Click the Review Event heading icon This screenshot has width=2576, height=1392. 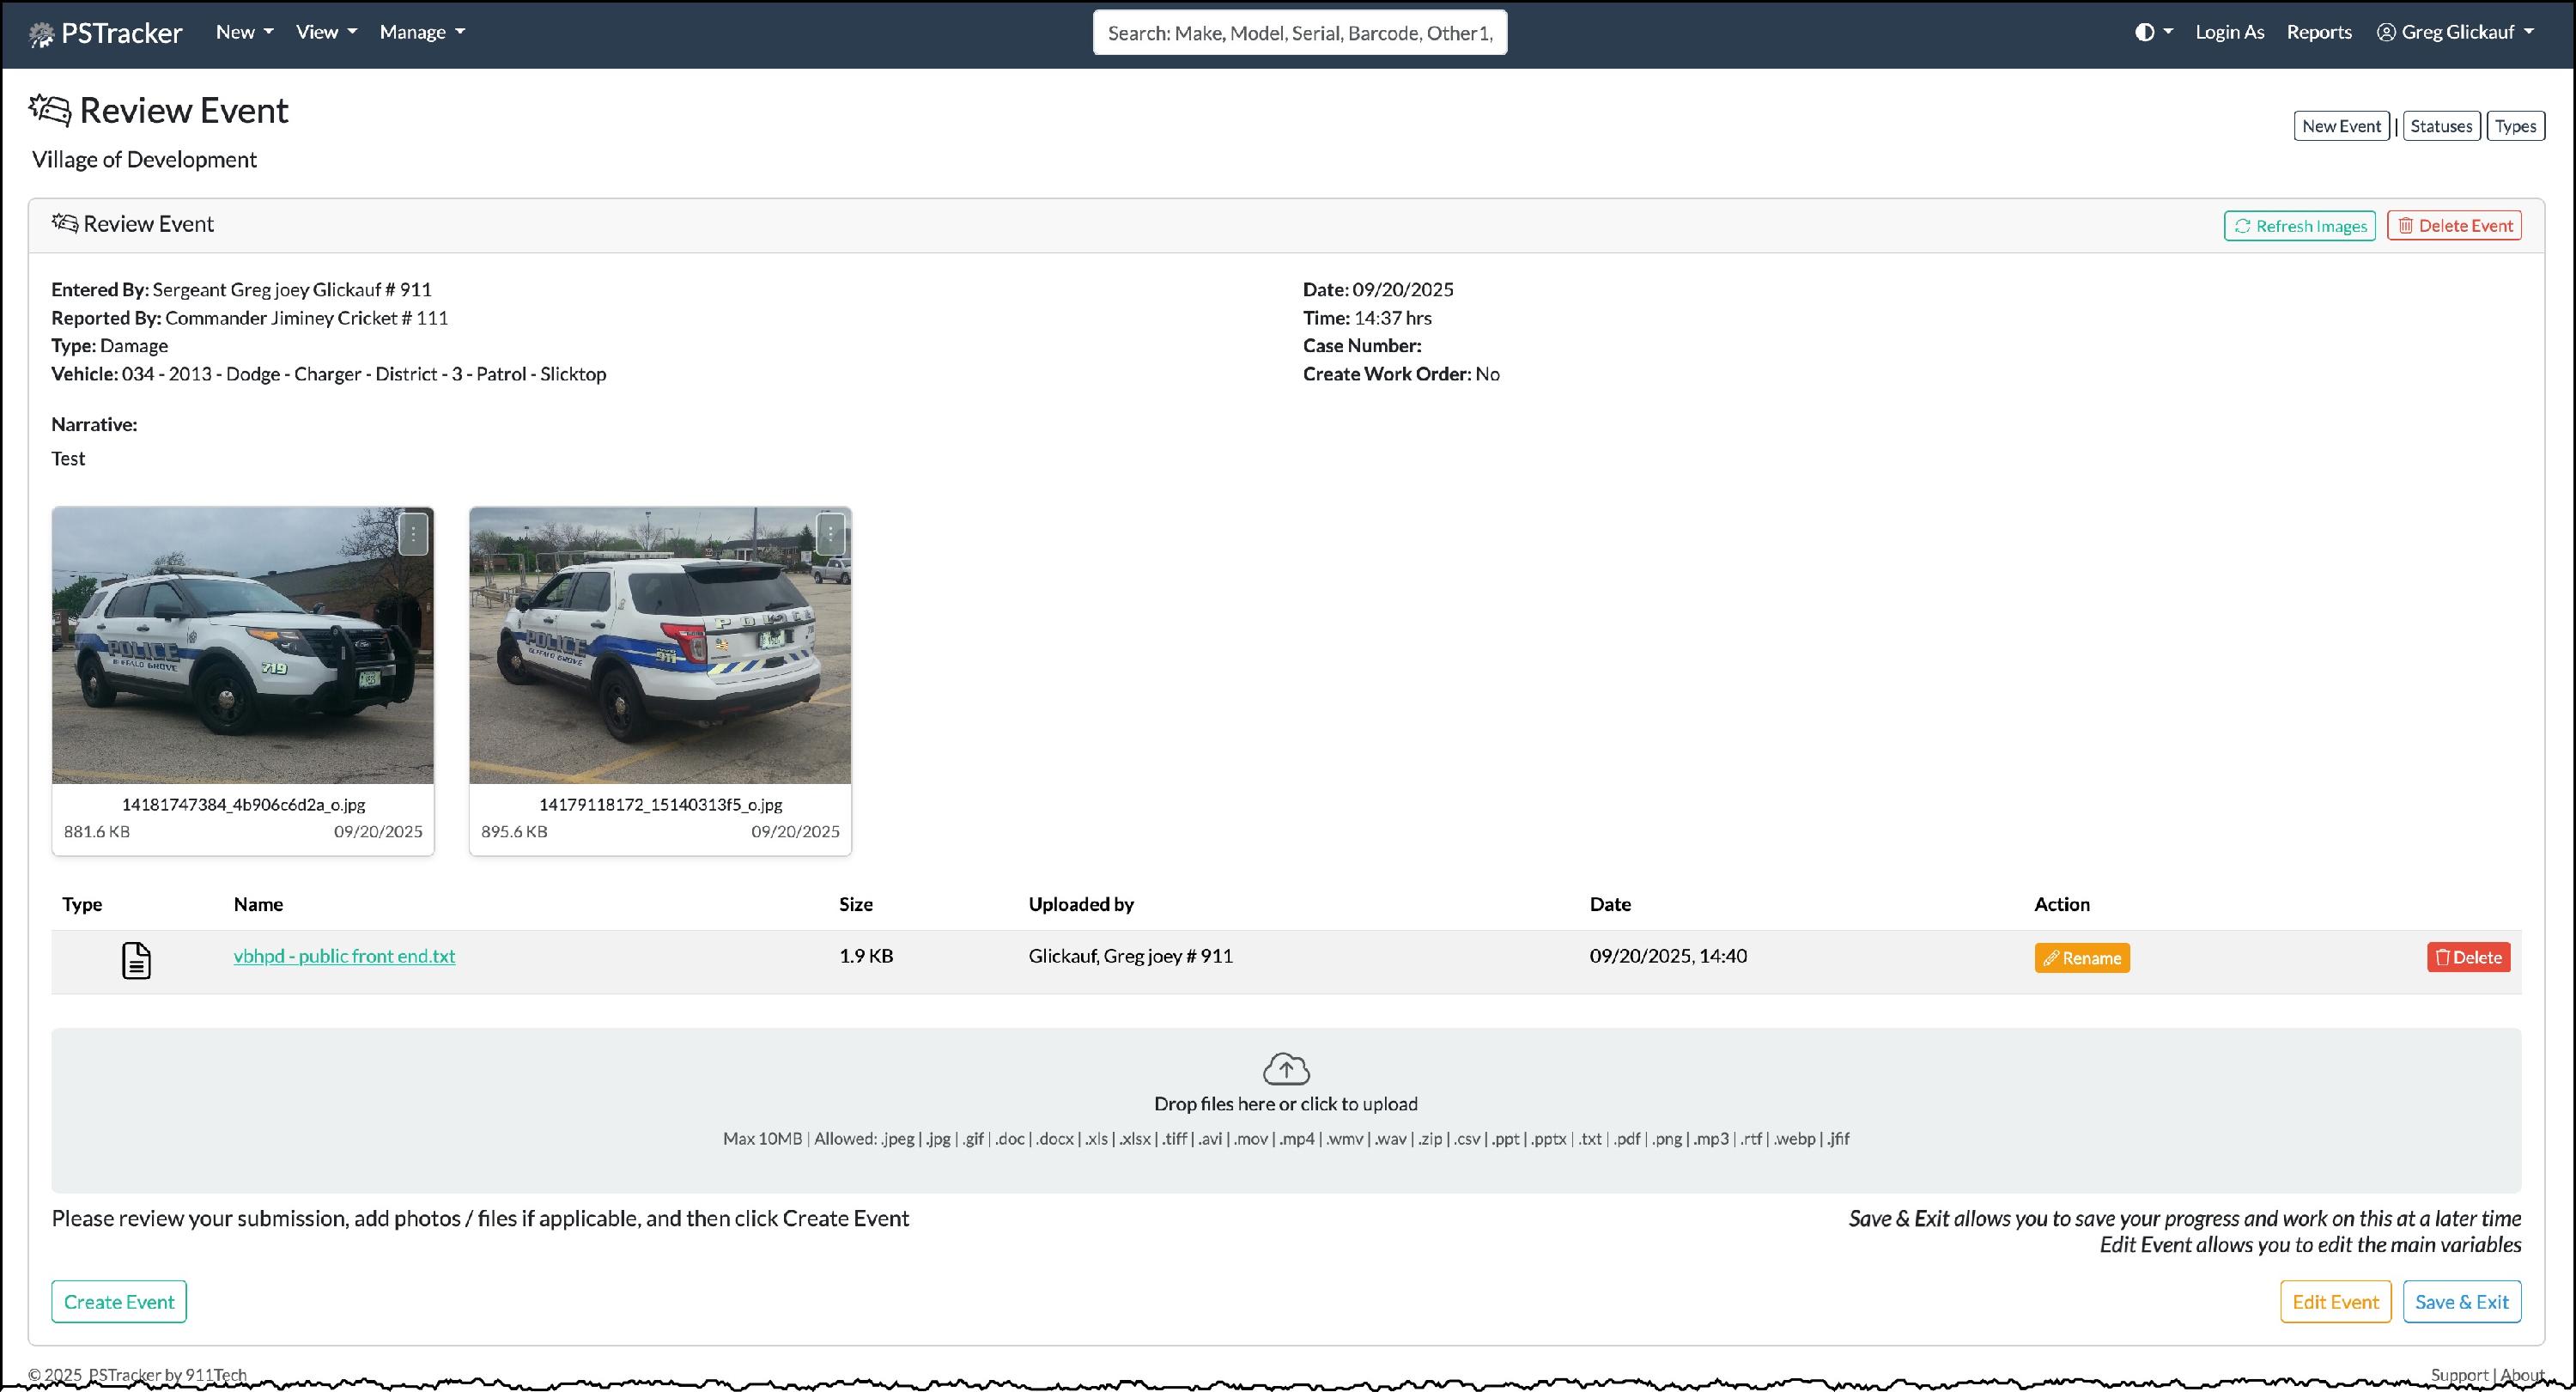pos(50,110)
